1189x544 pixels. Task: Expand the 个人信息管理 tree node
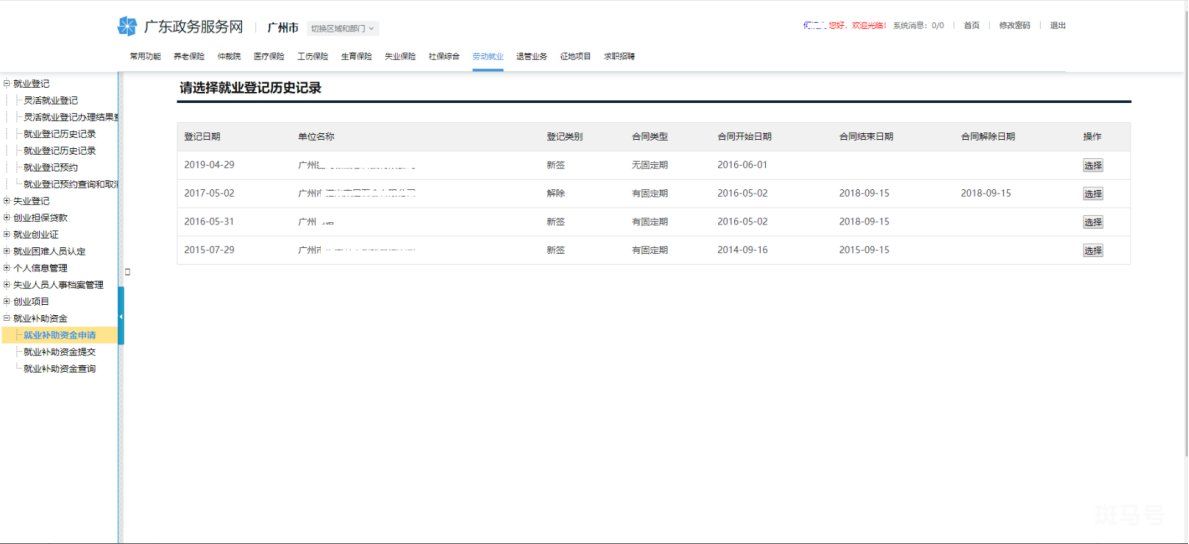point(7,268)
